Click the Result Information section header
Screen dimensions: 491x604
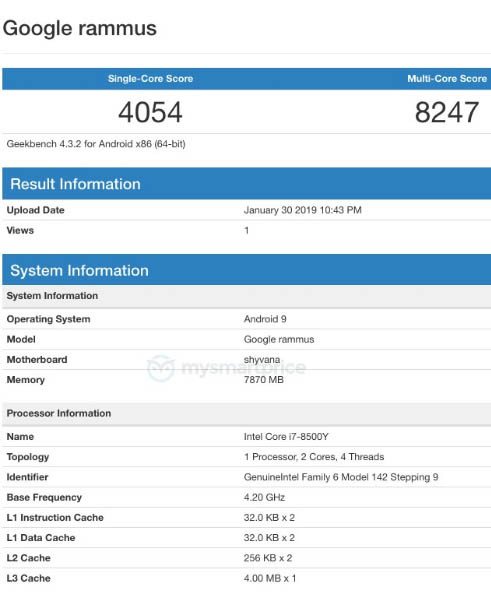[246, 184]
